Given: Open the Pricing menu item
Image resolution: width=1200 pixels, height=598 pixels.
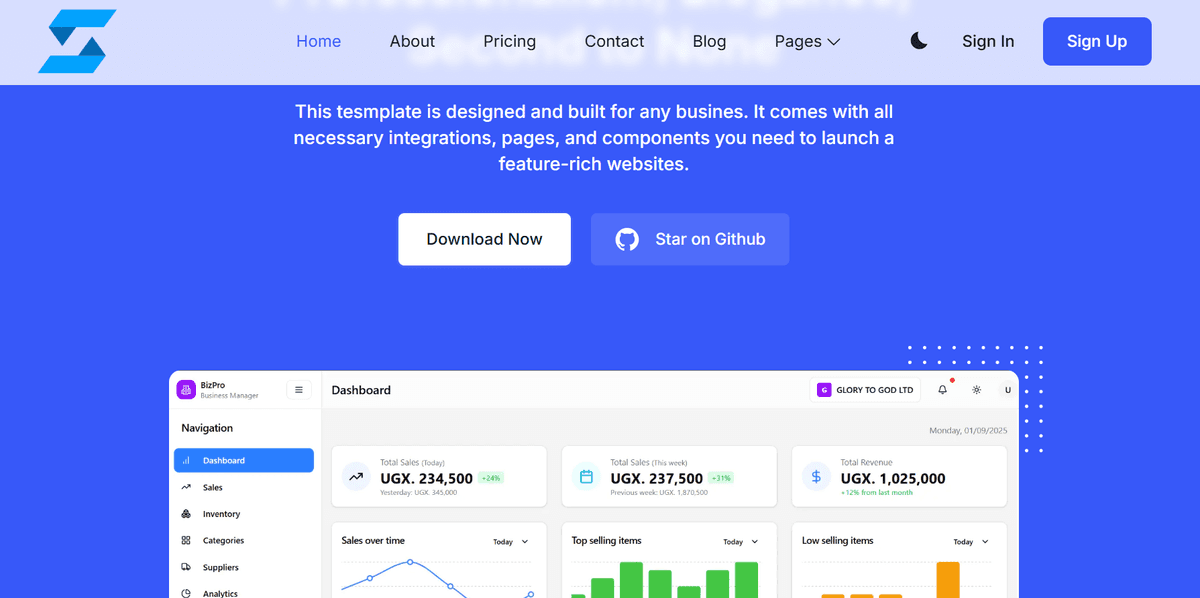Looking at the screenshot, I should coord(509,41).
